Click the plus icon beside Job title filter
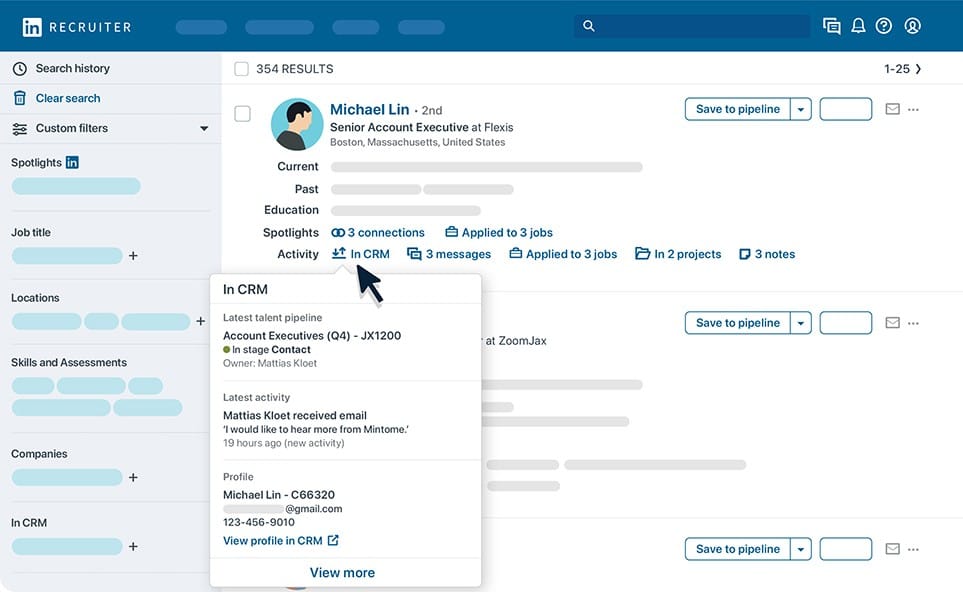Screen dimensions: 963x592 coord(133,256)
